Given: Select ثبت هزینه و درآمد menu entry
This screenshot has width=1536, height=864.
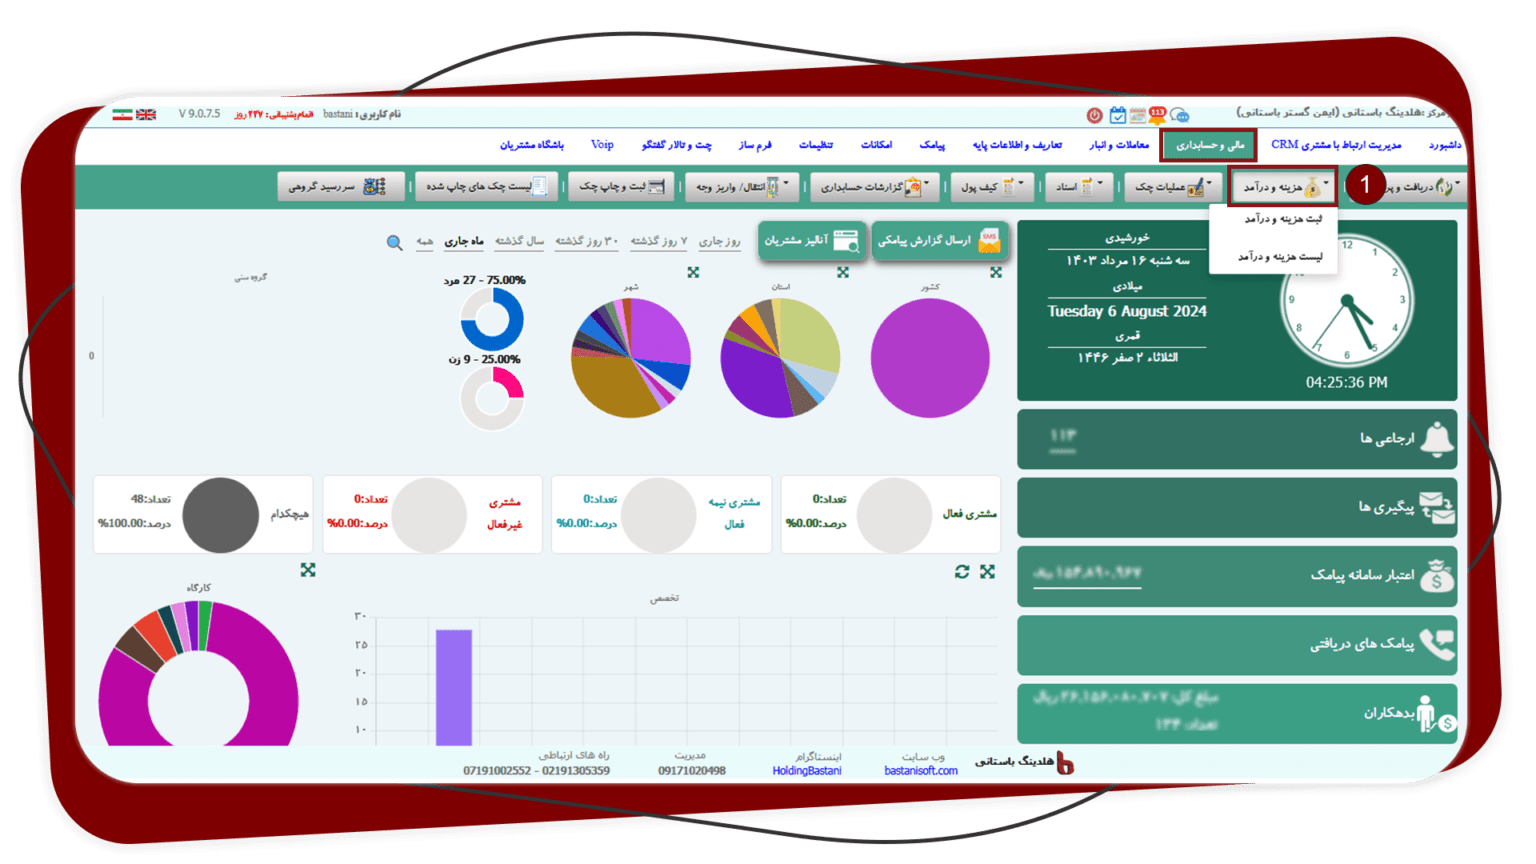Looking at the screenshot, I should (x=1283, y=219).
